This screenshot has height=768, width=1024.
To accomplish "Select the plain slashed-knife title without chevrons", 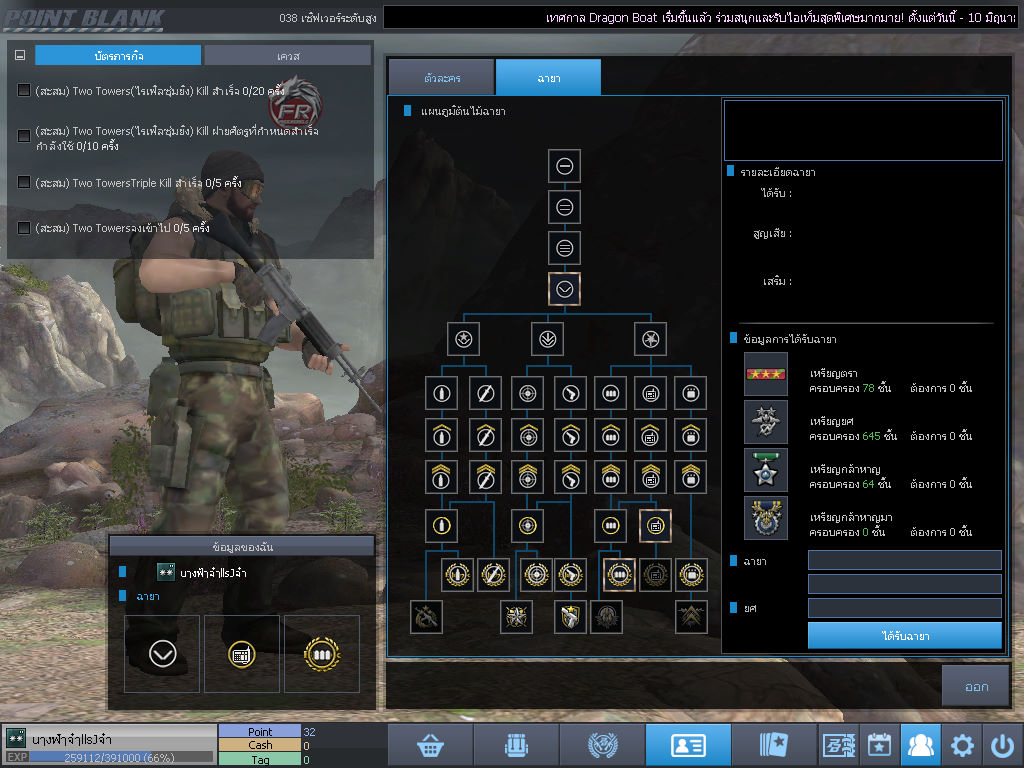I will [485, 393].
